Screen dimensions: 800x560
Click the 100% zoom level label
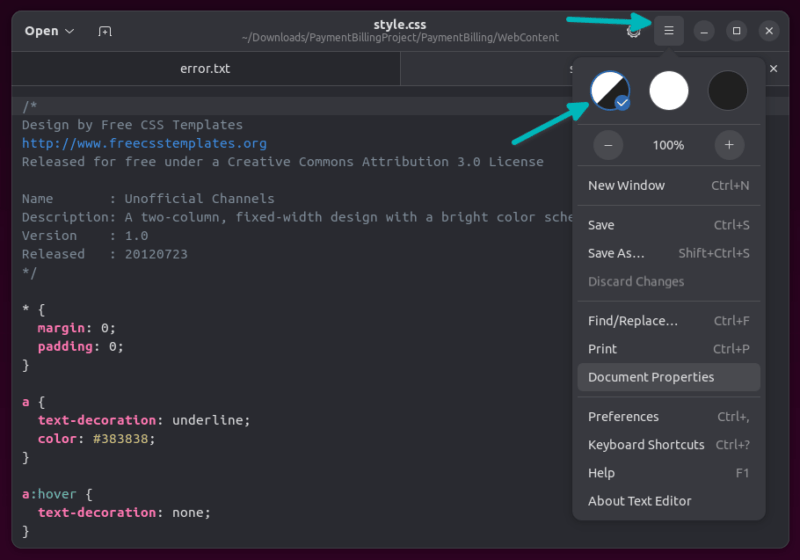[x=668, y=145]
